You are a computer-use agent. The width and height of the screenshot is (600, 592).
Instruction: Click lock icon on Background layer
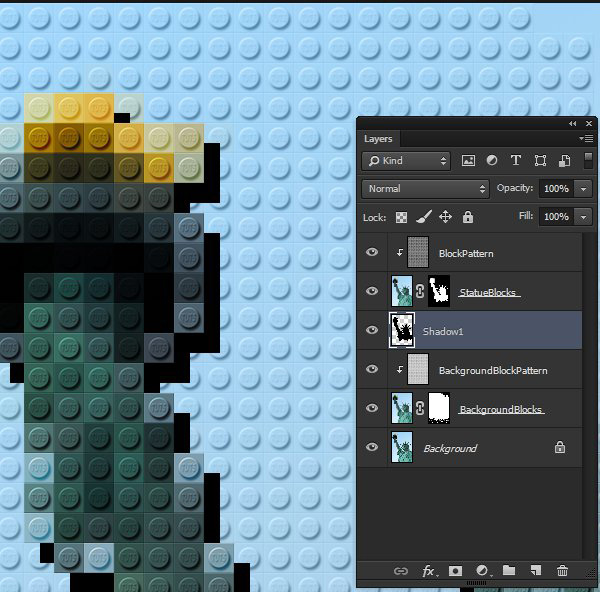(x=559, y=447)
